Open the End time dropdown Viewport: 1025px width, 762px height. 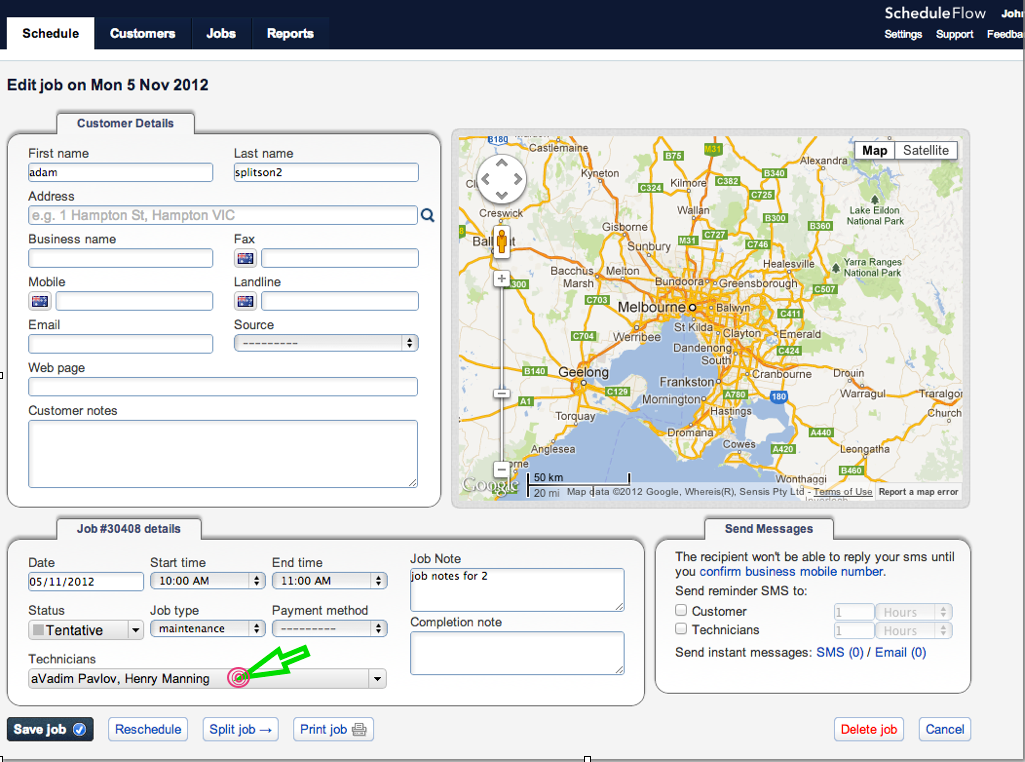point(329,580)
